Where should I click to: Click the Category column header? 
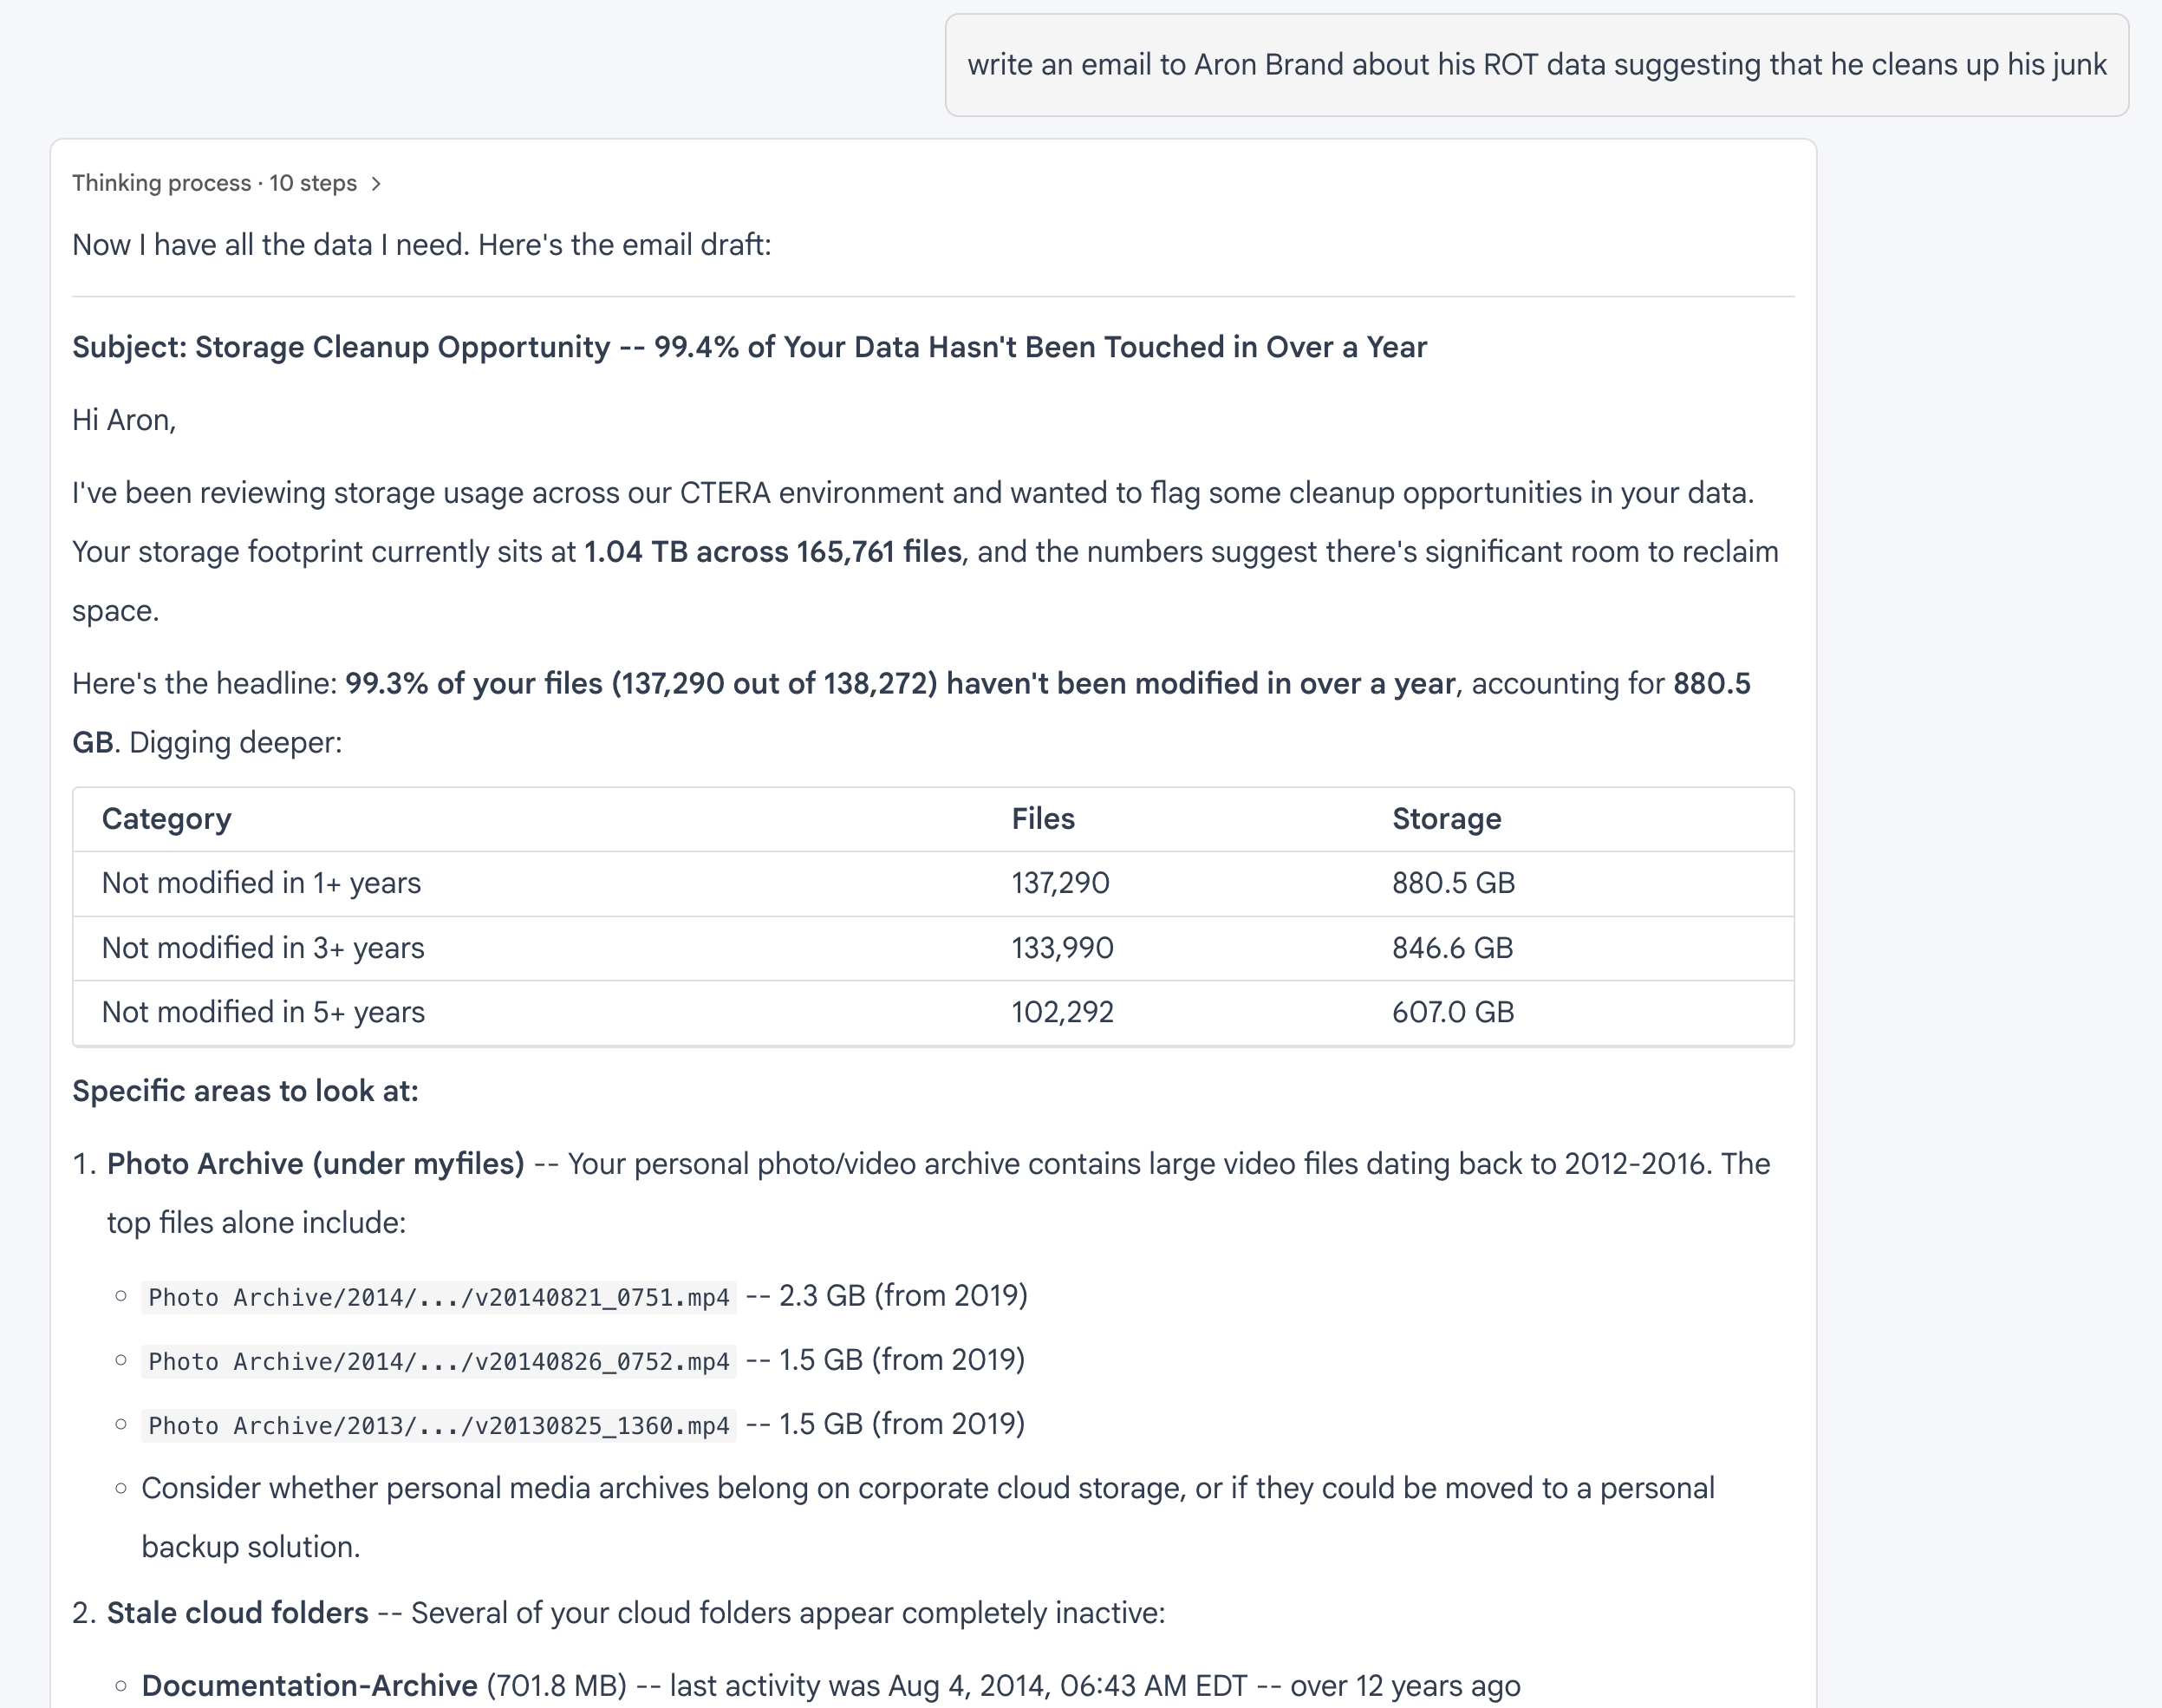tap(166, 819)
